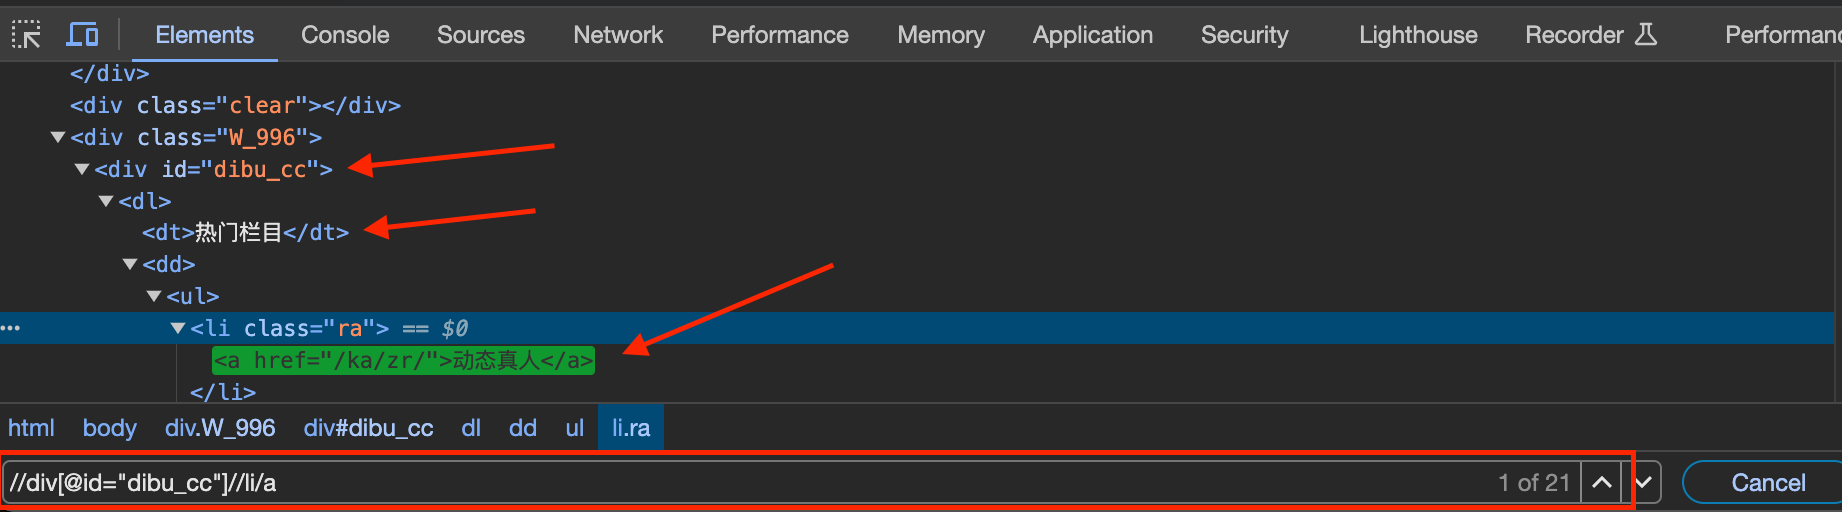Select div#dibu_cc in the breadcrumb bar

[368, 428]
